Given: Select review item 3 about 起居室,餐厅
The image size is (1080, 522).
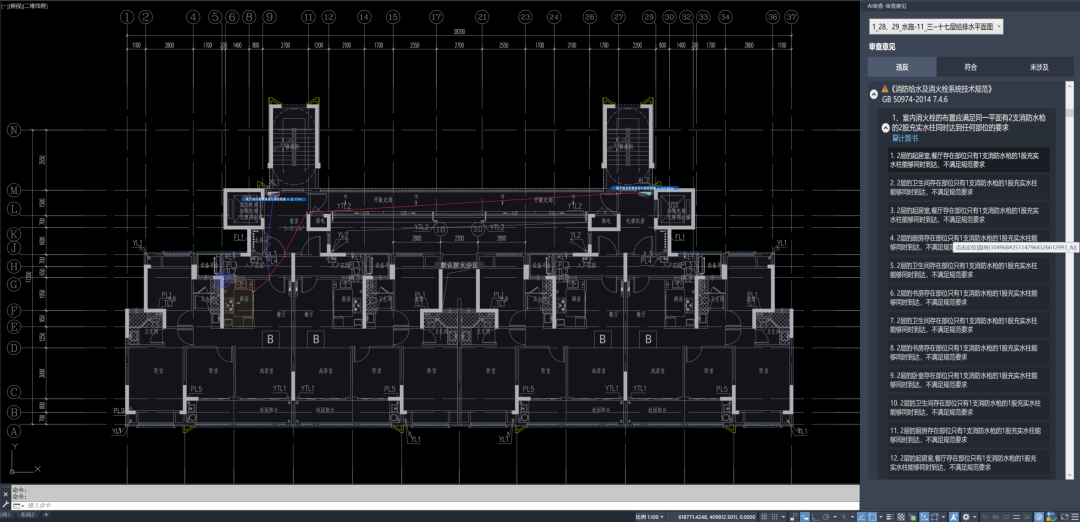Looking at the screenshot, I should pyautogui.click(x=968, y=215).
